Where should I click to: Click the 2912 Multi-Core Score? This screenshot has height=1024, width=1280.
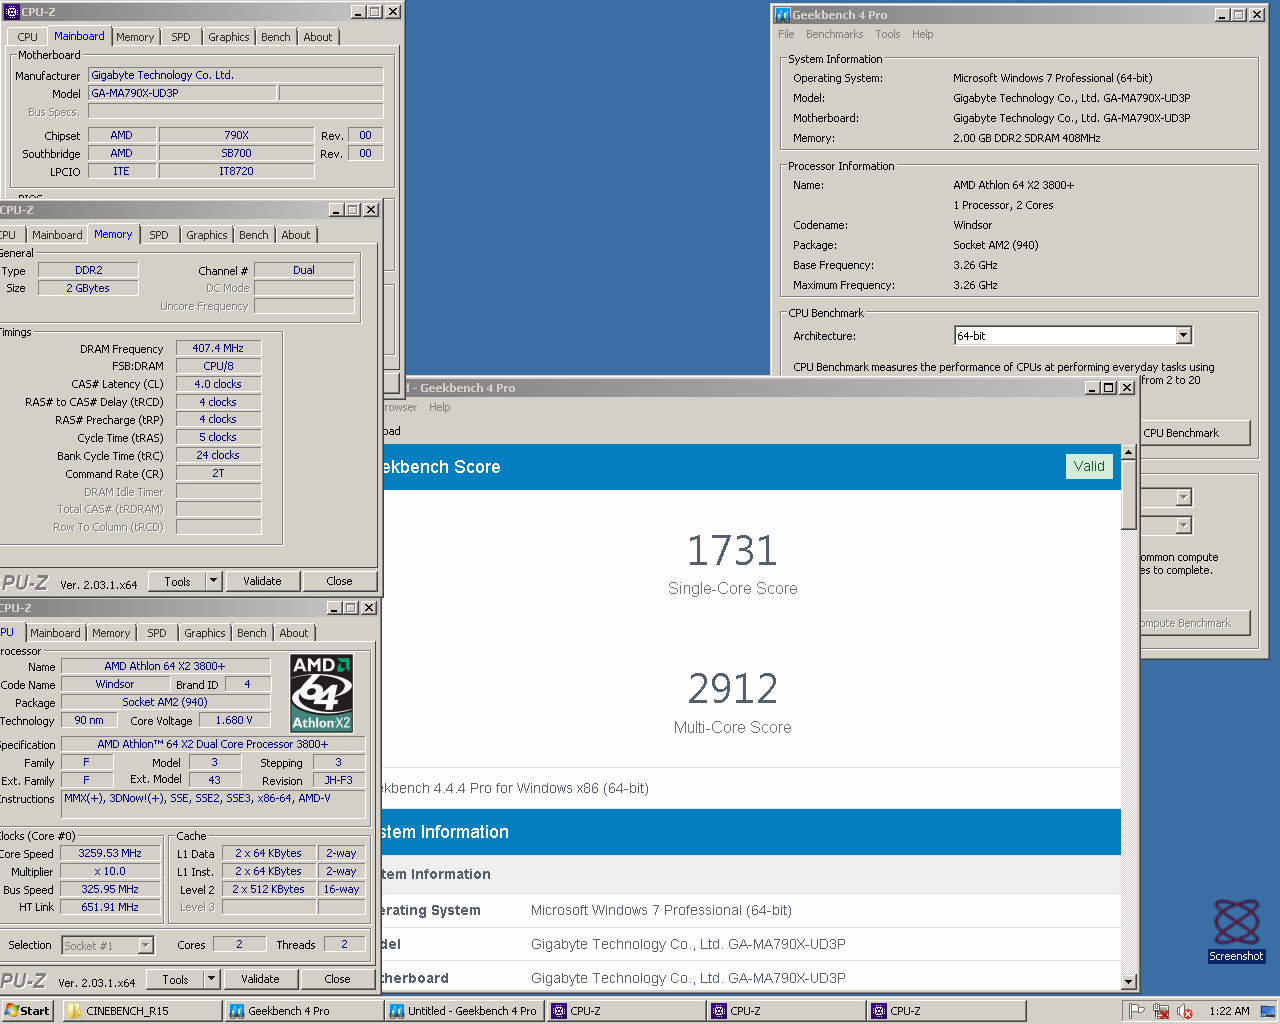pyautogui.click(x=732, y=689)
